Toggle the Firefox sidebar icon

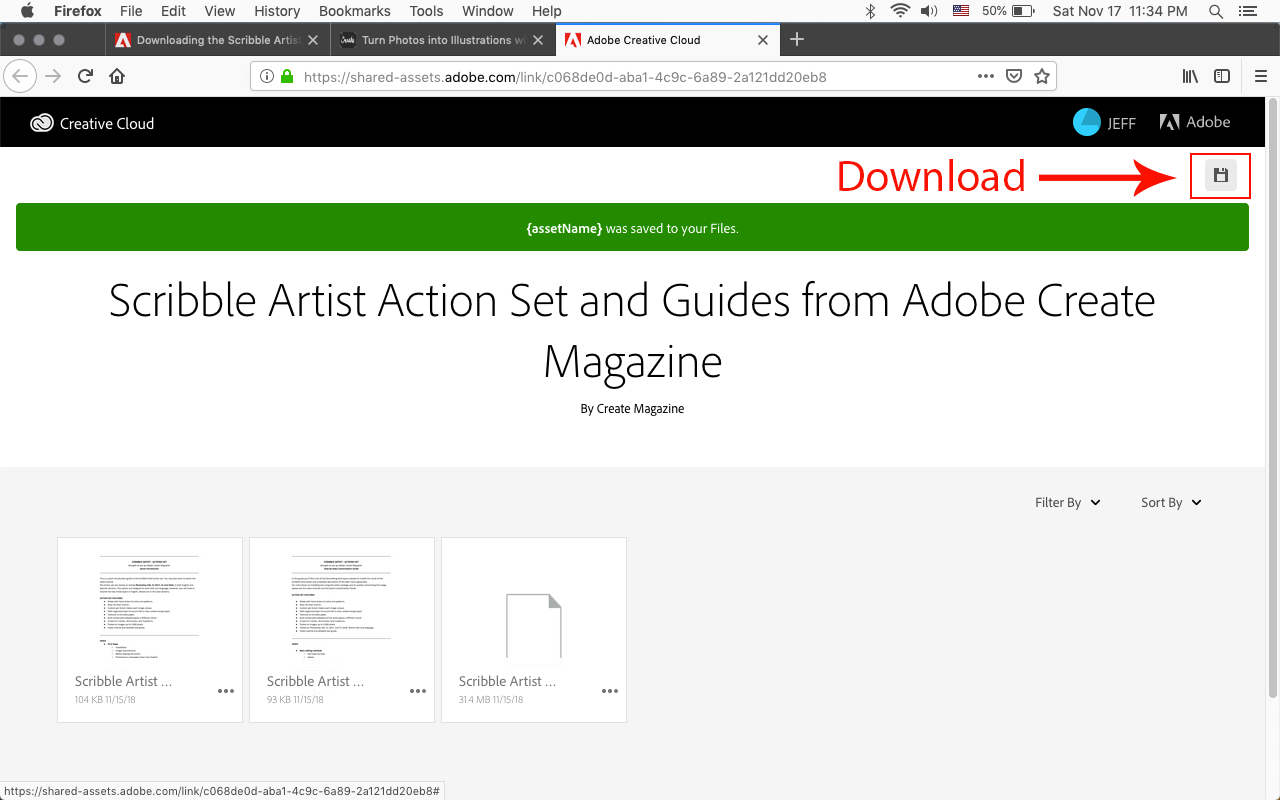[1221, 76]
